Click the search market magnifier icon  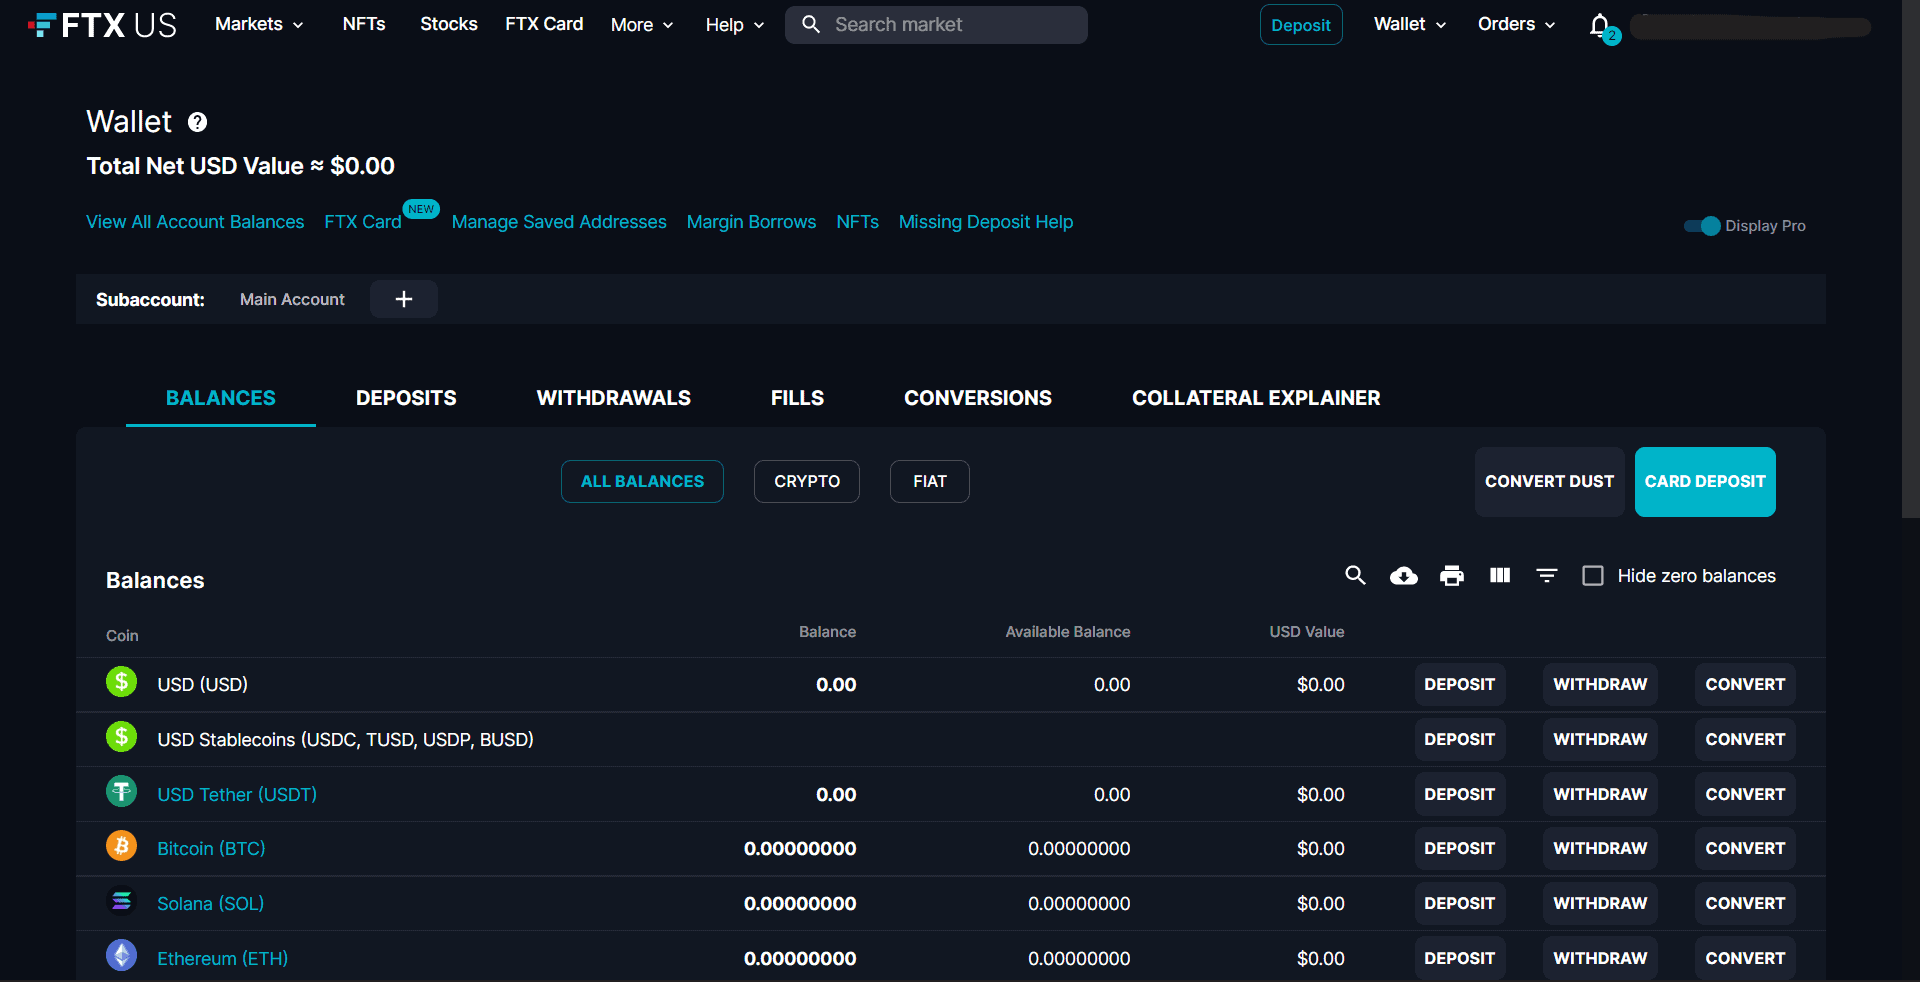tap(811, 24)
